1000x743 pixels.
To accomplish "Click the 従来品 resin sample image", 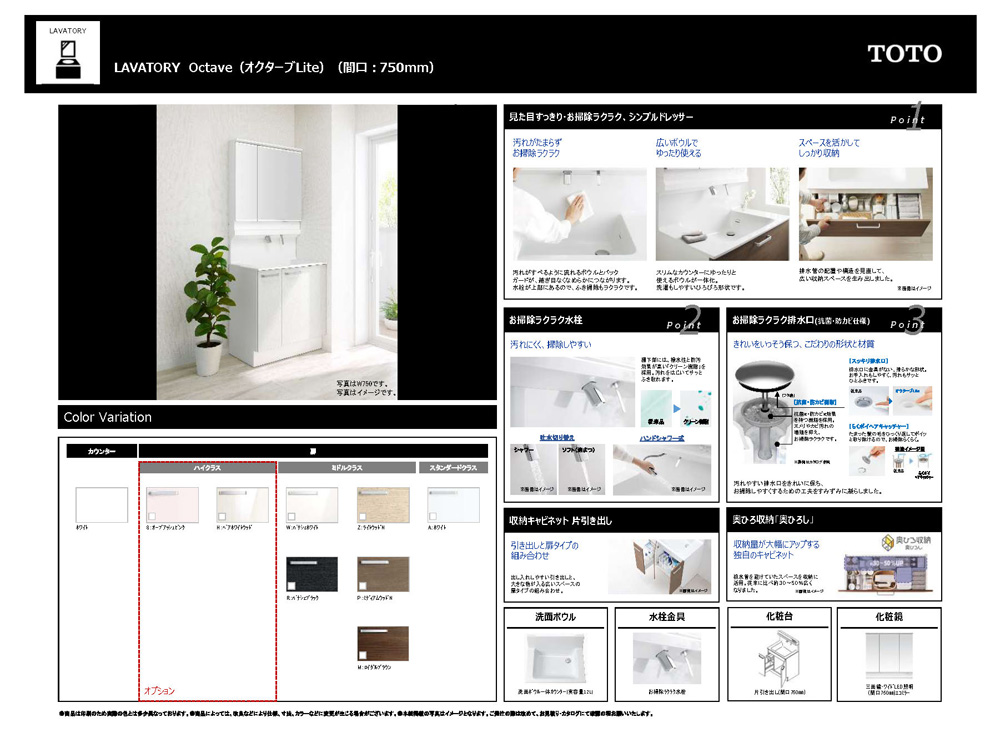I will (656, 409).
